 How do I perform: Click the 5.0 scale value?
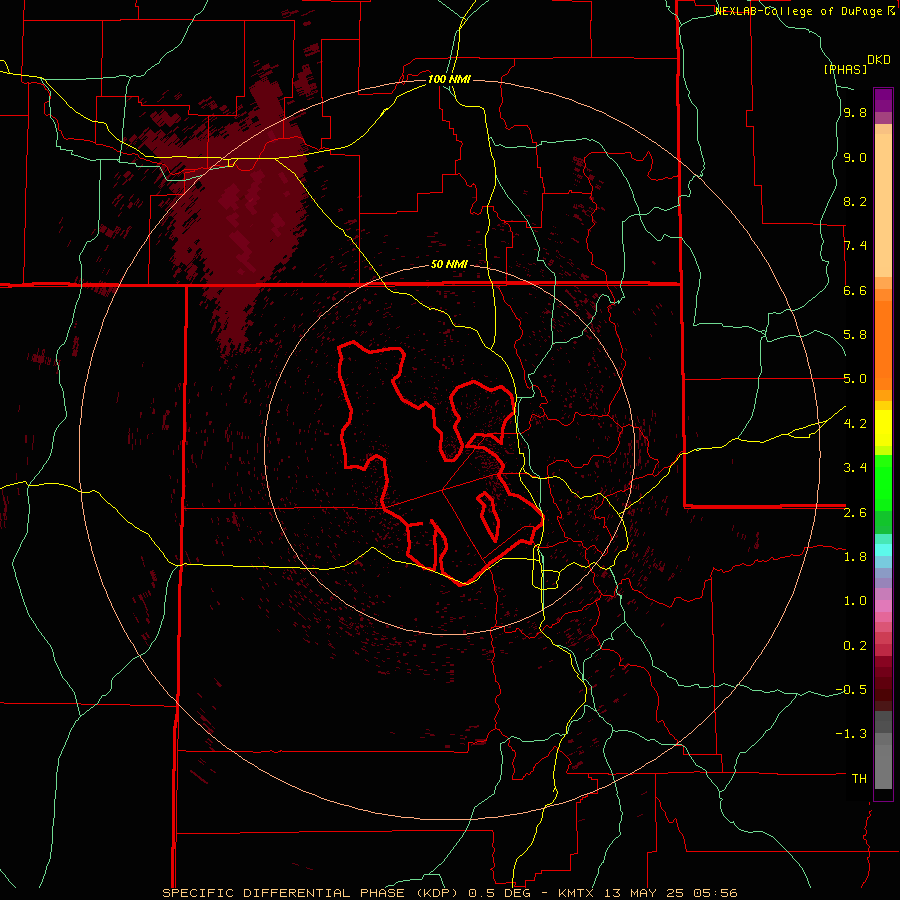click(855, 379)
